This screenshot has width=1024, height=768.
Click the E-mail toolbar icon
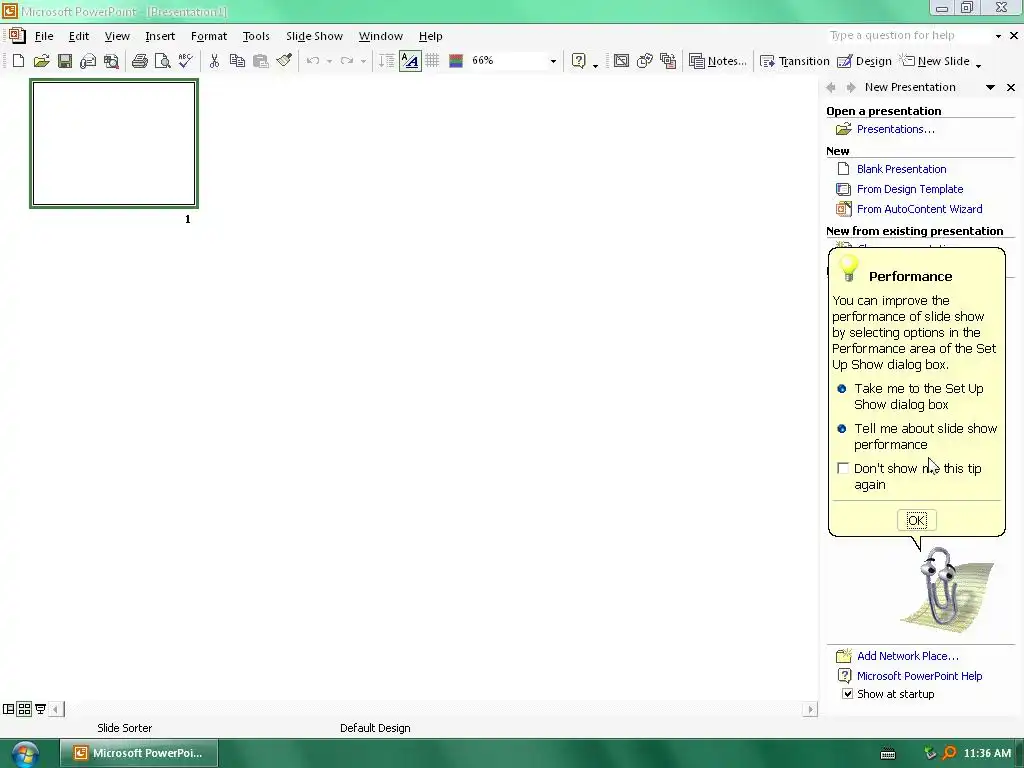click(88, 61)
